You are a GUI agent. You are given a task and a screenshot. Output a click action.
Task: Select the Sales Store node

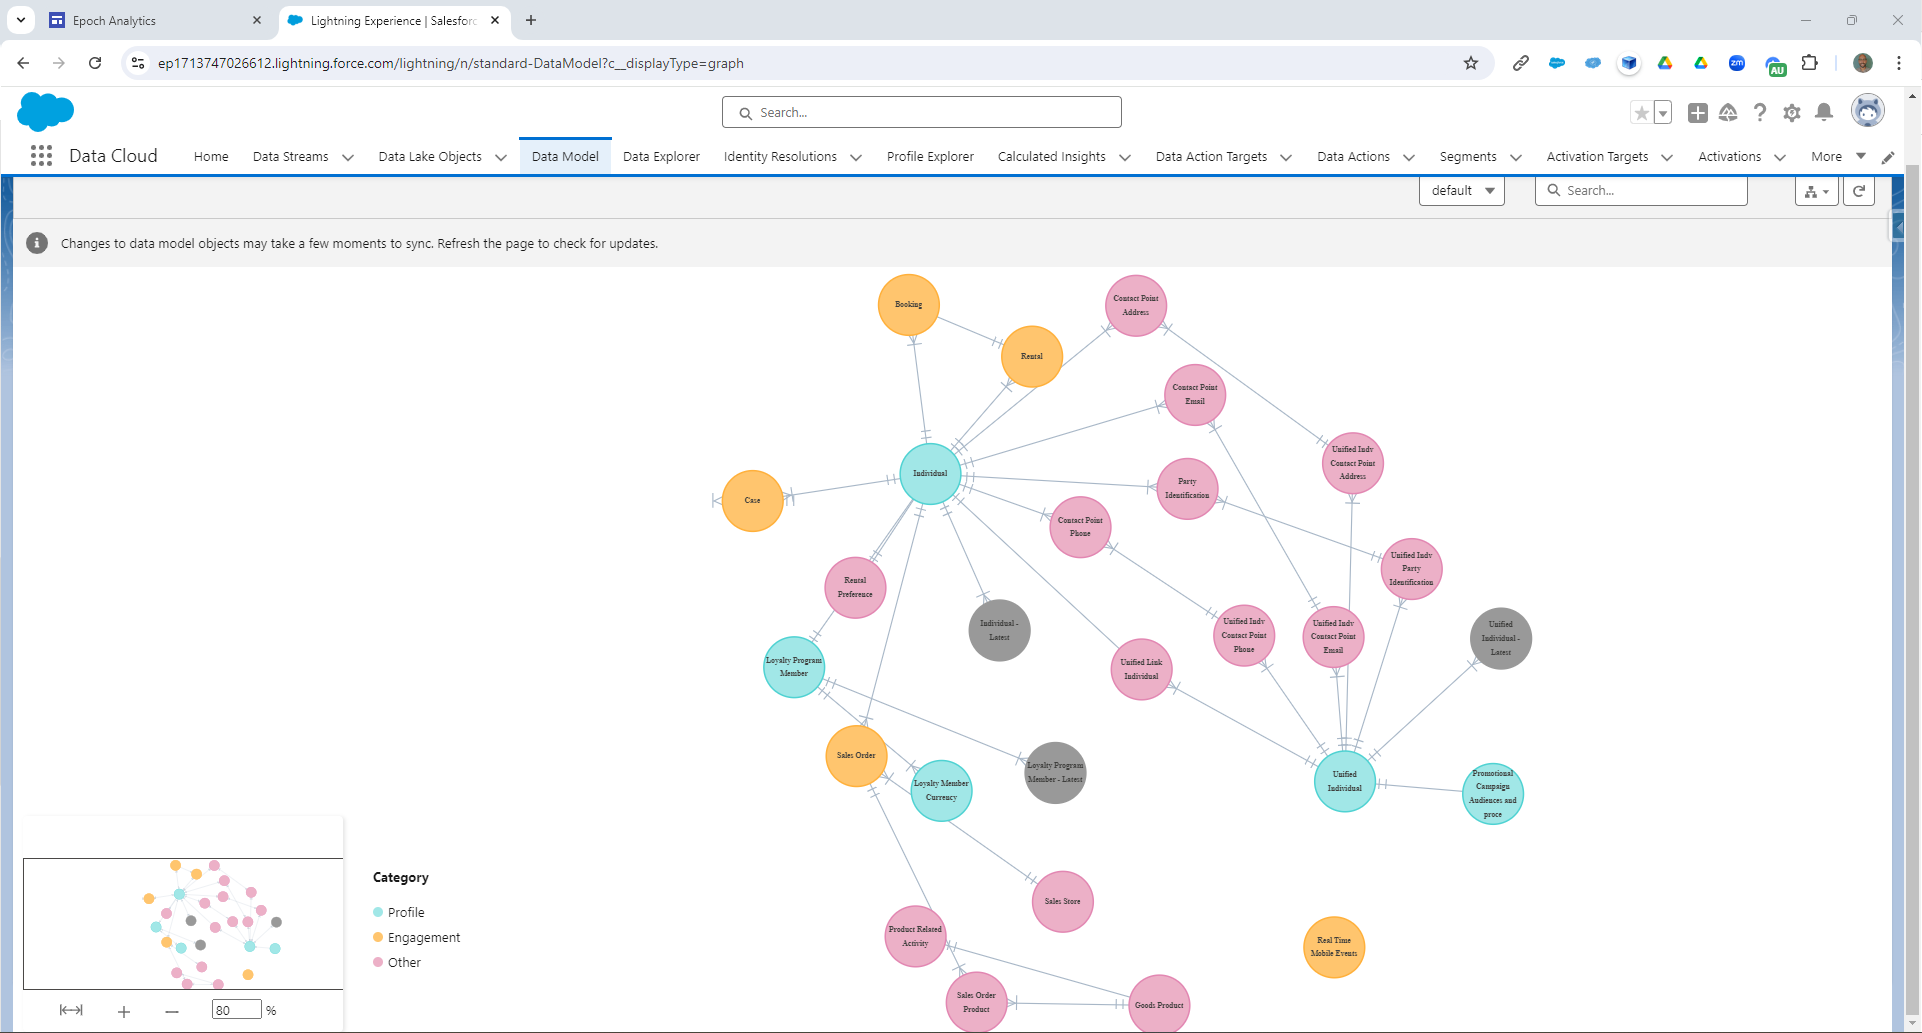click(1062, 901)
